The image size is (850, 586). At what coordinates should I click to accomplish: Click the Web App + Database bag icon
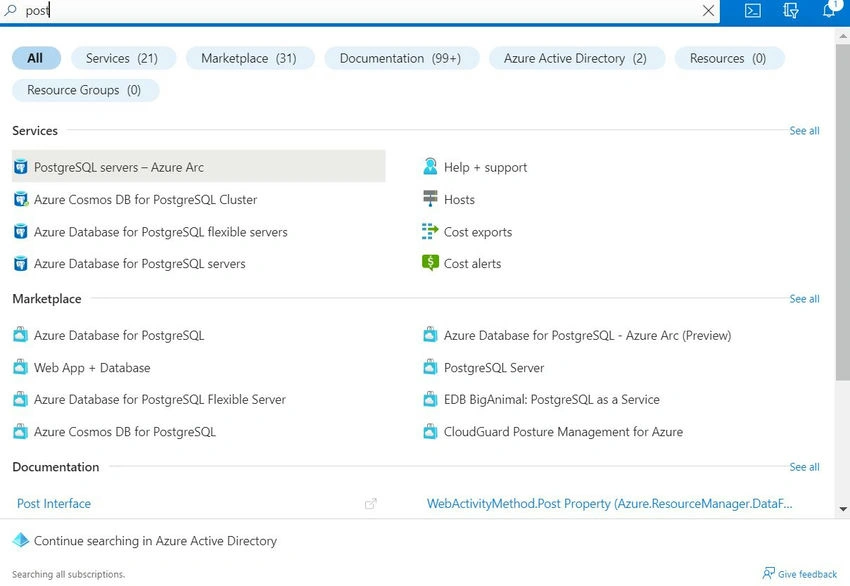click(21, 367)
